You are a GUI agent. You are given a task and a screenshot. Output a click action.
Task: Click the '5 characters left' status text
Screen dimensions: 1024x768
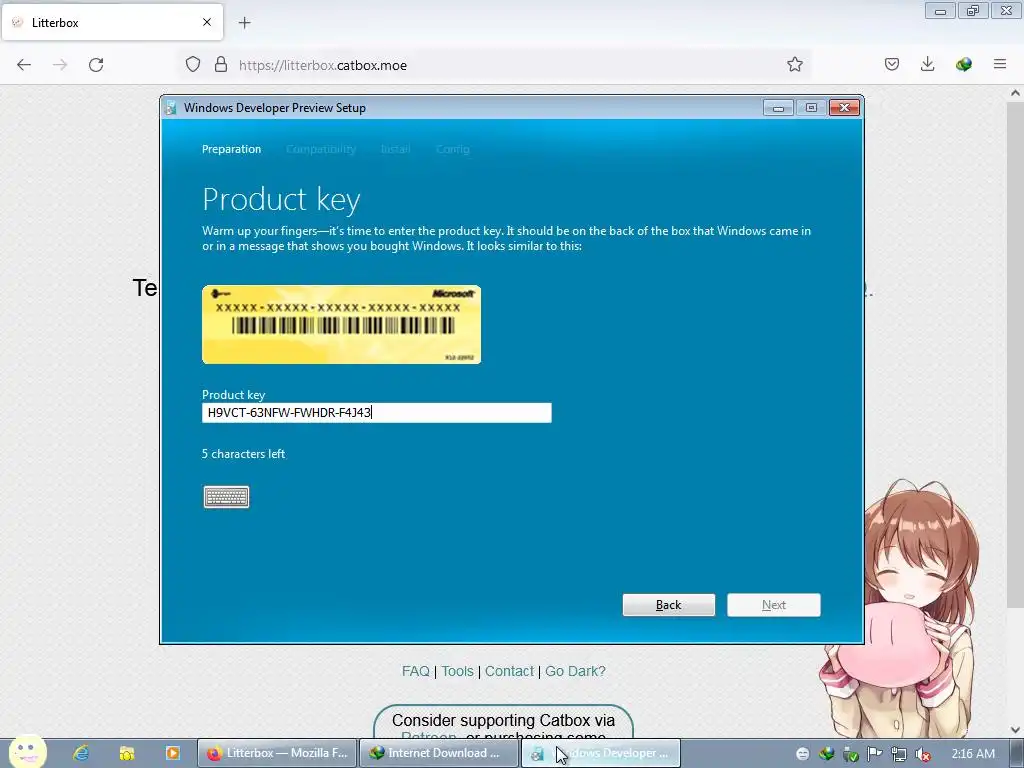tap(243, 454)
